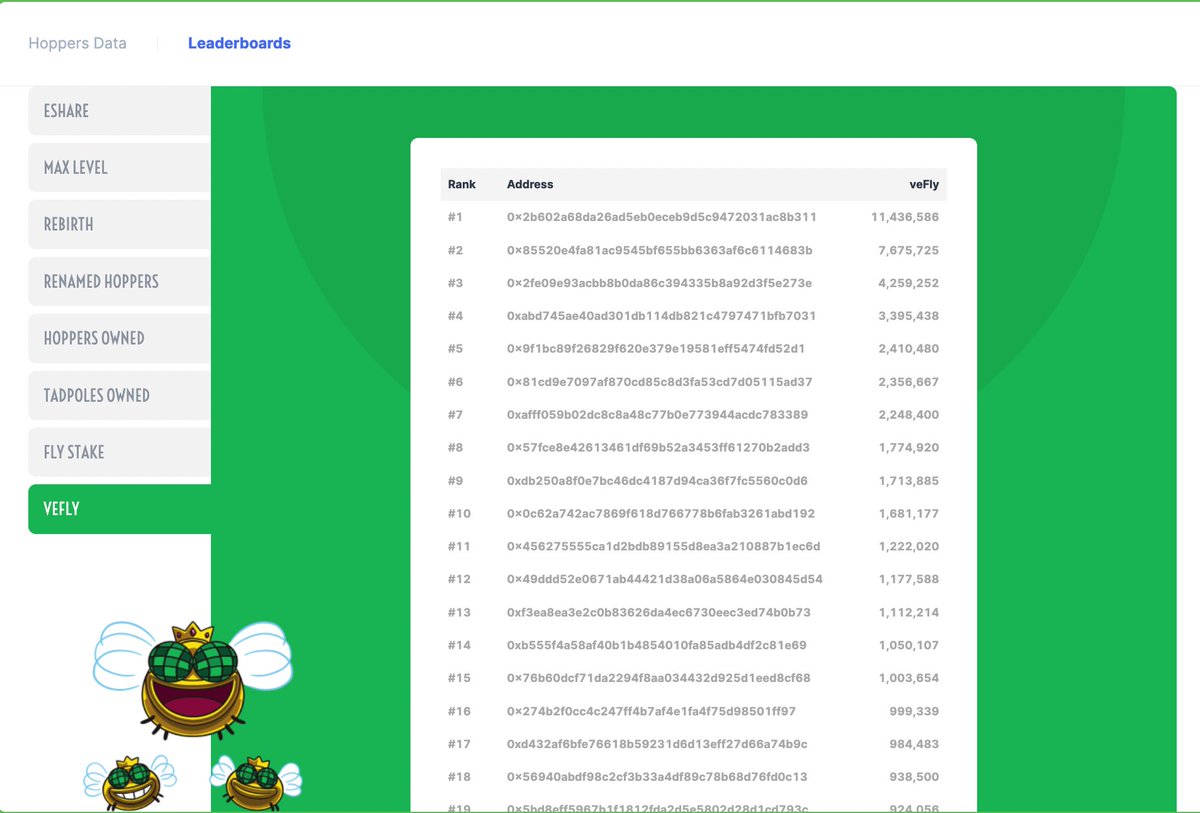
Task: Click the veFly value 984,483
Action: 914,744
